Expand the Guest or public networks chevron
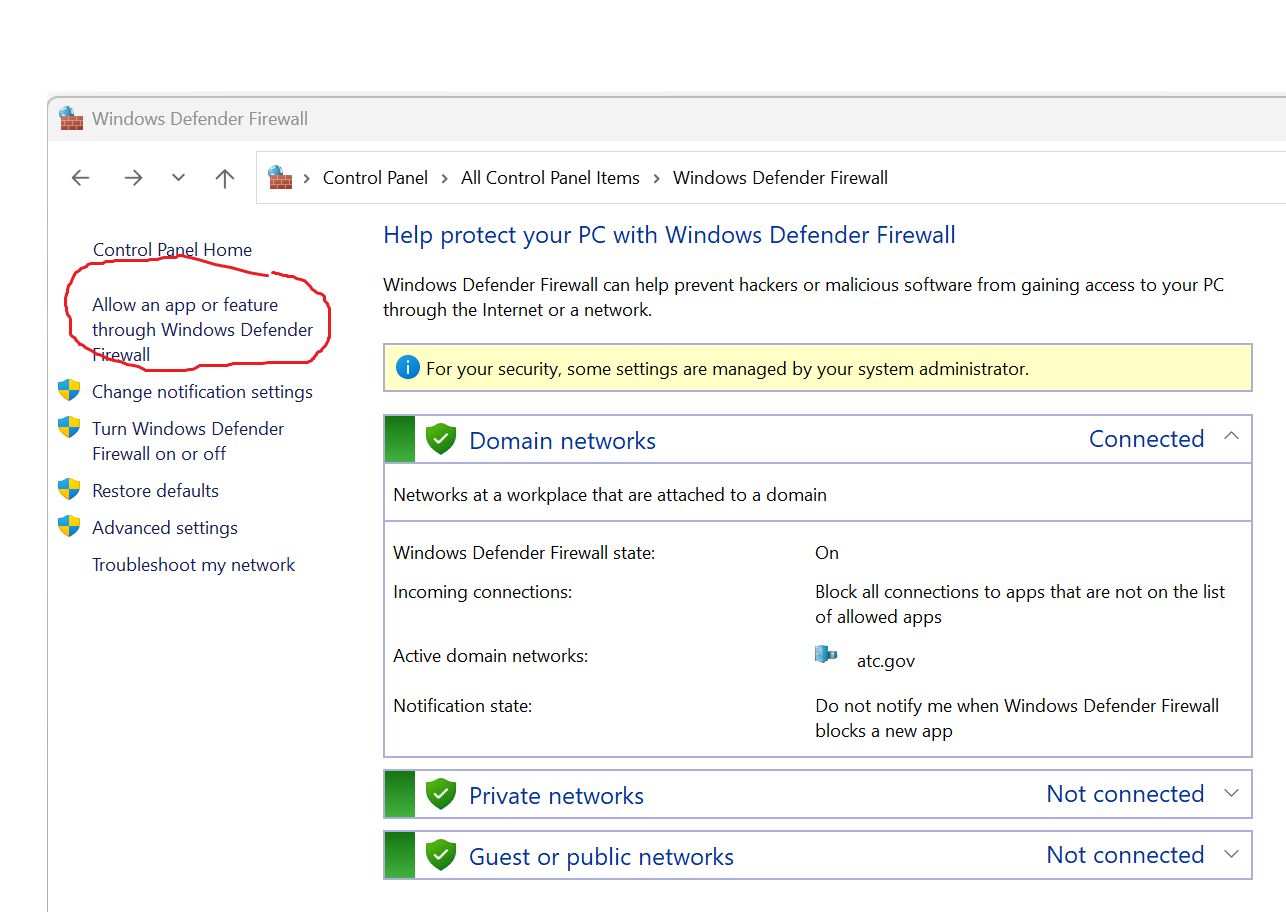Screen dimensions: 1286x912 (x=1232, y=854)
